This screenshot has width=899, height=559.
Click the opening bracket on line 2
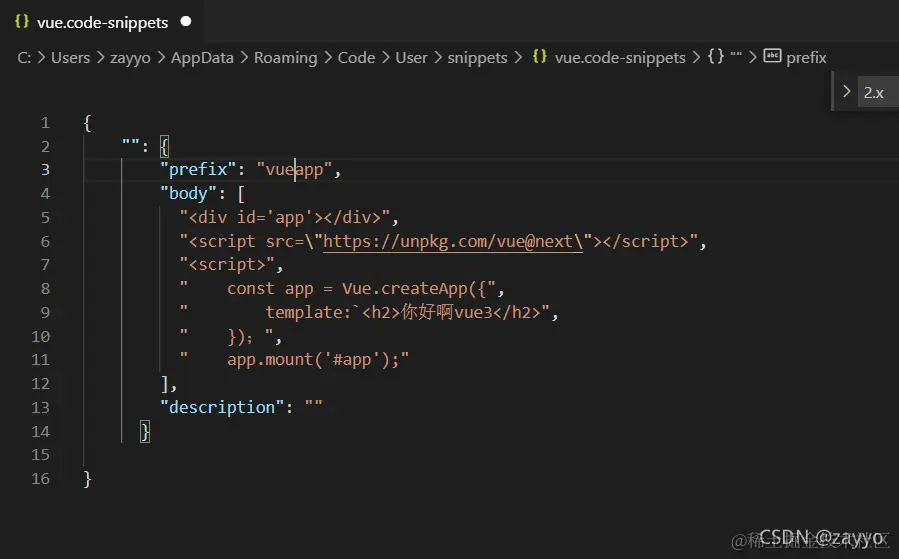[165, 146]
